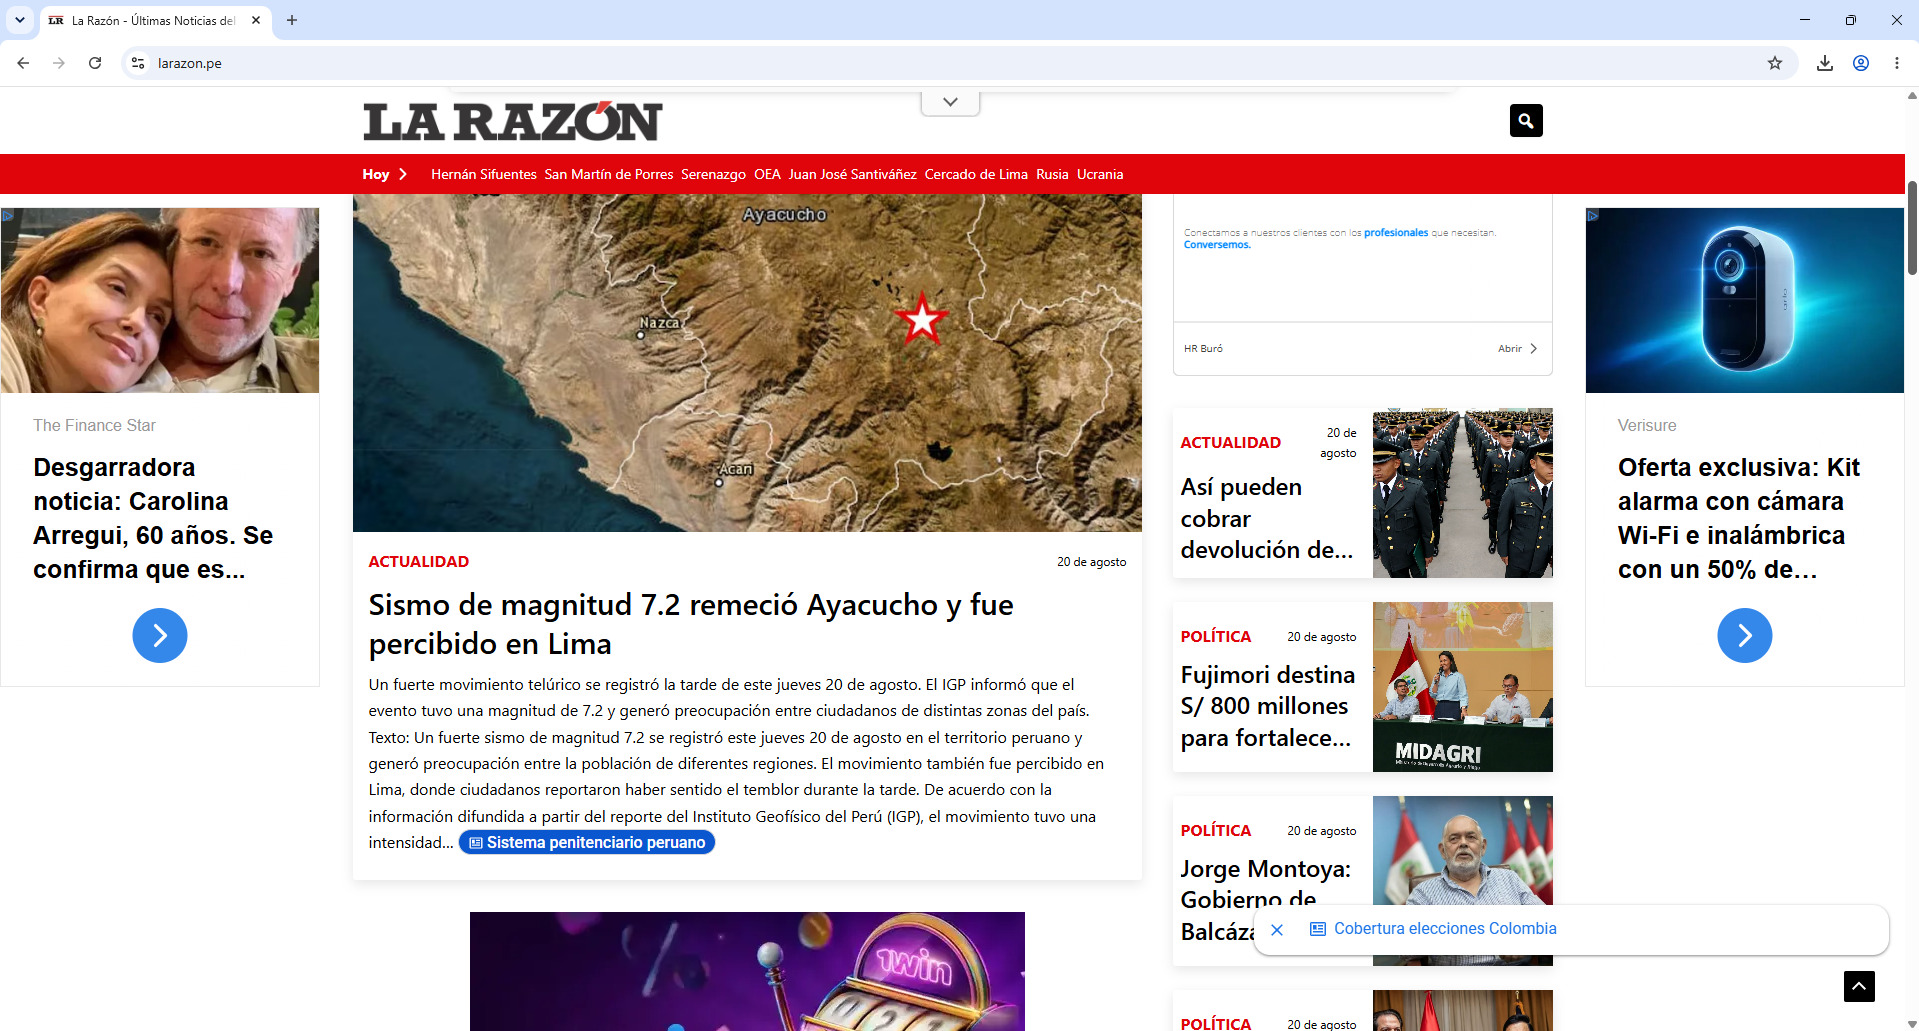
Task: Click the slot machine casino ad banner
Action: pyautogui.click(x=747, y=971)
